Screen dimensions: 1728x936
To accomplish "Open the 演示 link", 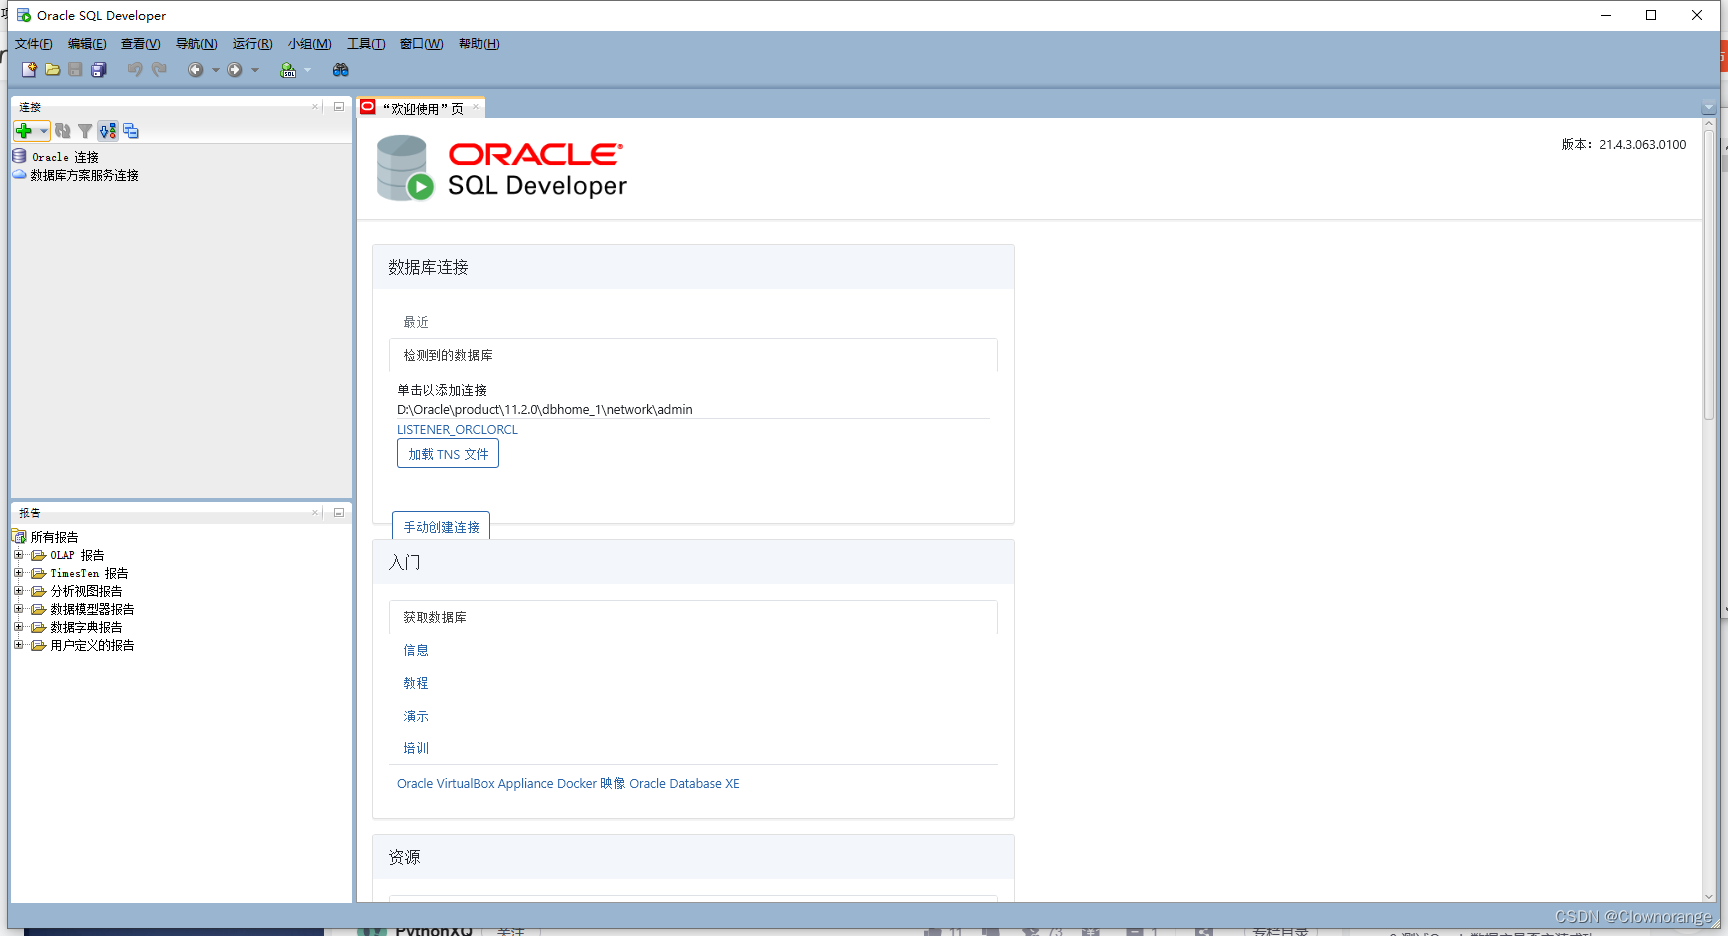I will (416, 716).
